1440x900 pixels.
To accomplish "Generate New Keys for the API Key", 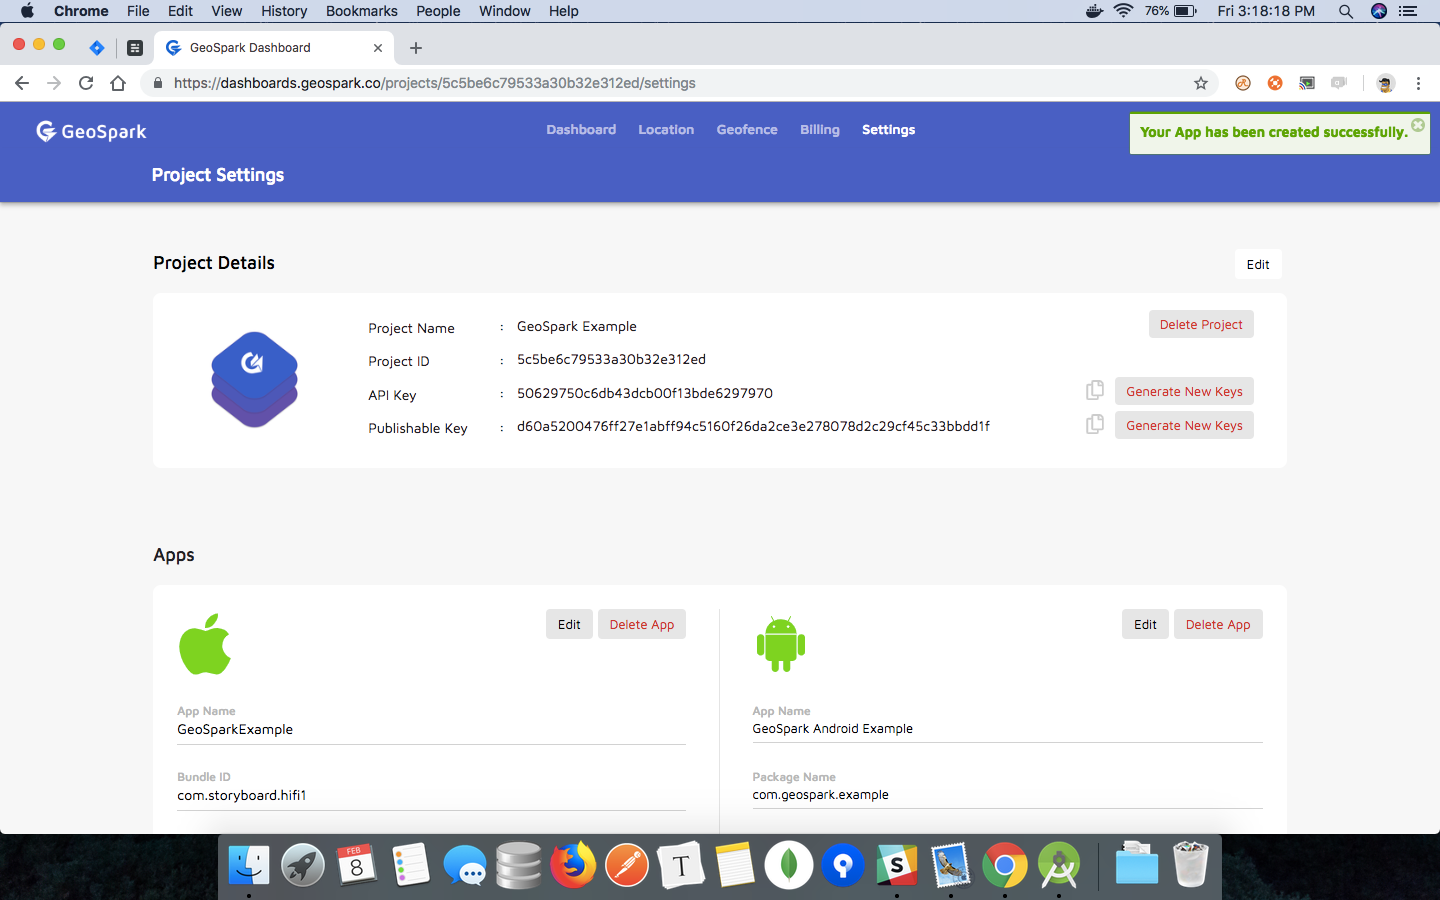I will point(1184,391).
